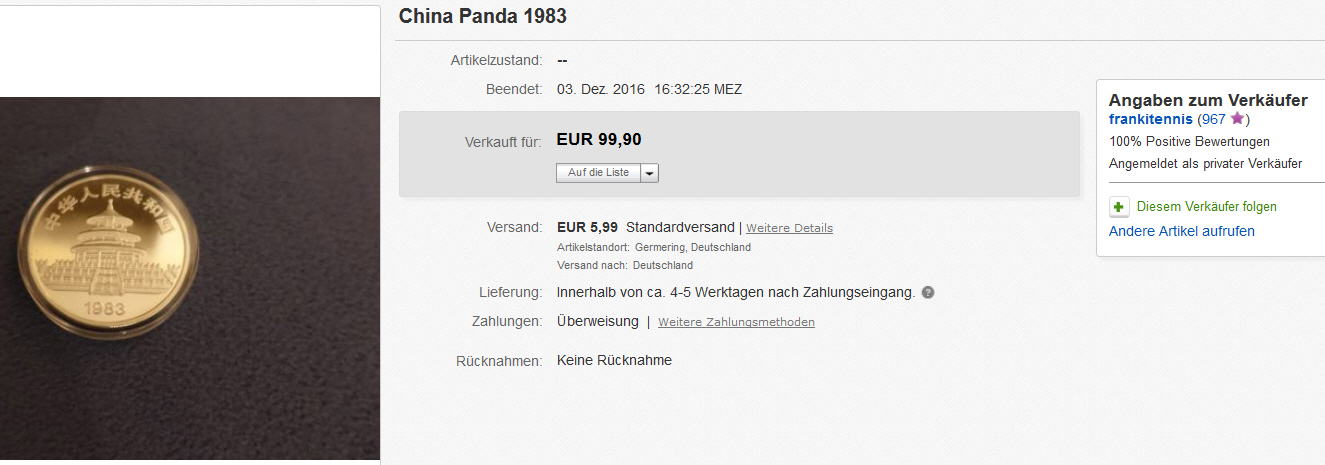
Task: Open seller profile frankitennis
Action: pos(1150,119)
